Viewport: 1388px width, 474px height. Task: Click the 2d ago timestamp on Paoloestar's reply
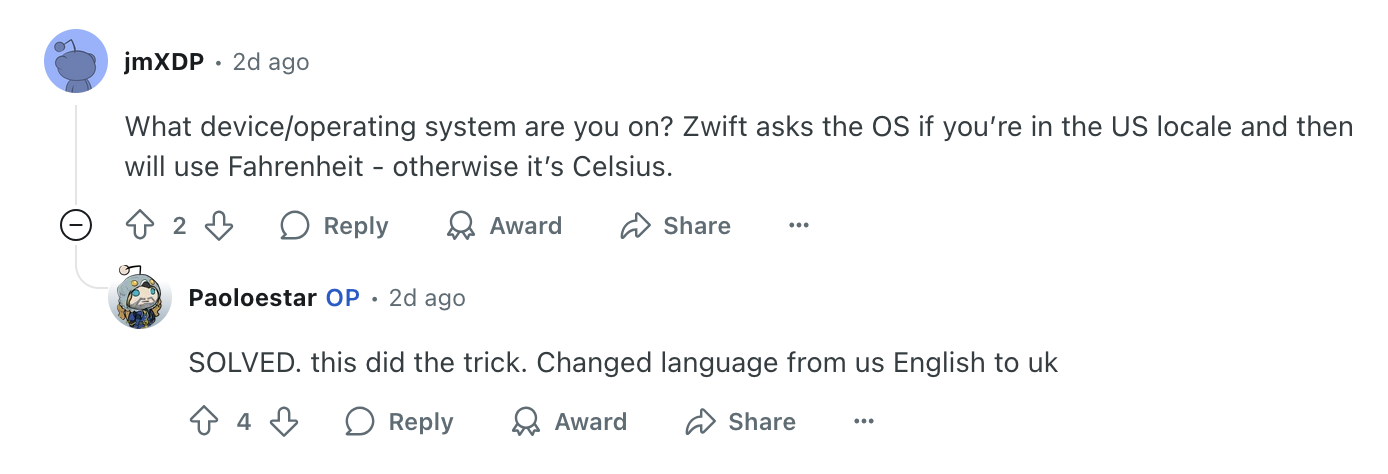pyautogui.click(x=427, y=298)
